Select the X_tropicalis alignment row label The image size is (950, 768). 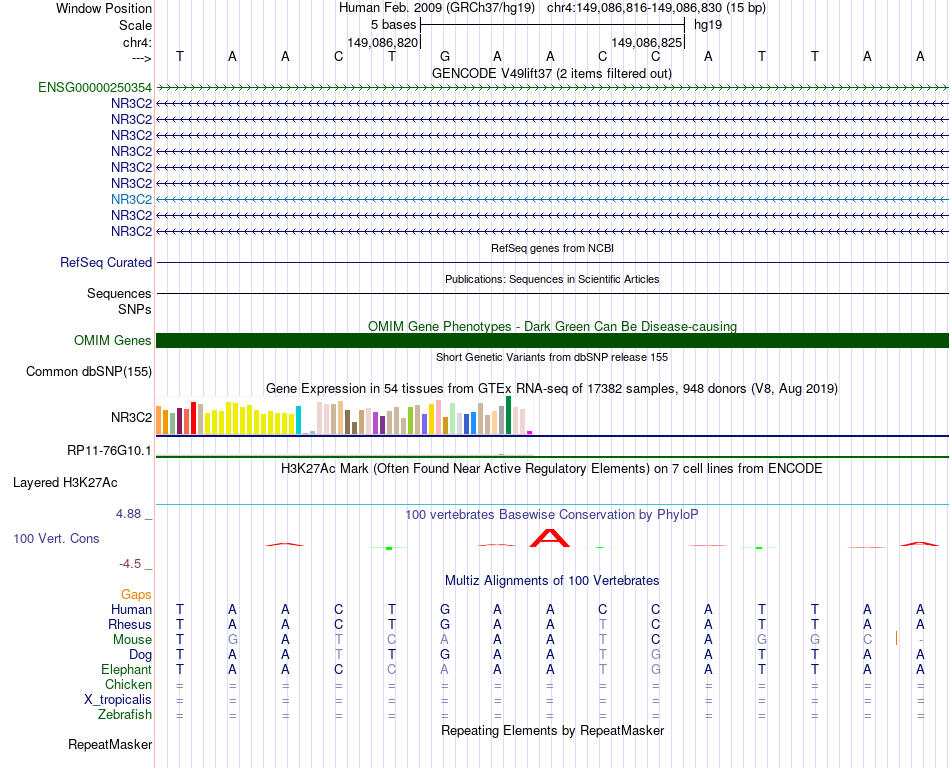pos(118,700)
